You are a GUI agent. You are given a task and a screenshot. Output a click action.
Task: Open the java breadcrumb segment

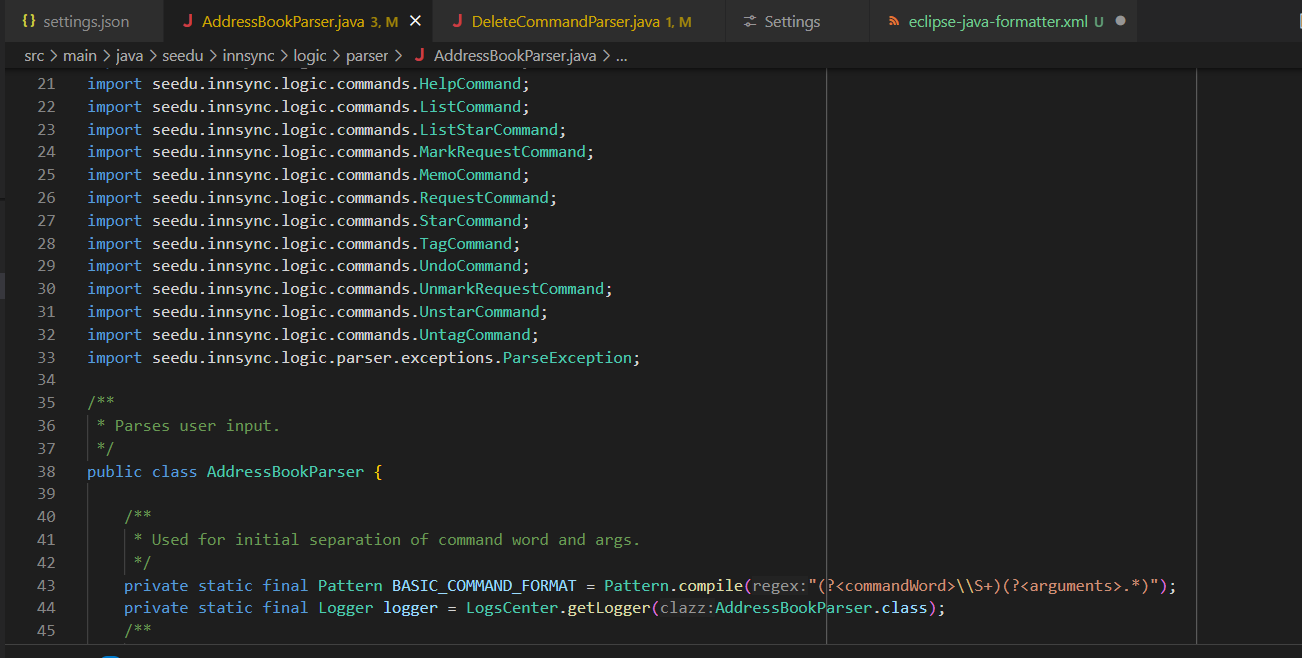[130, 56]
